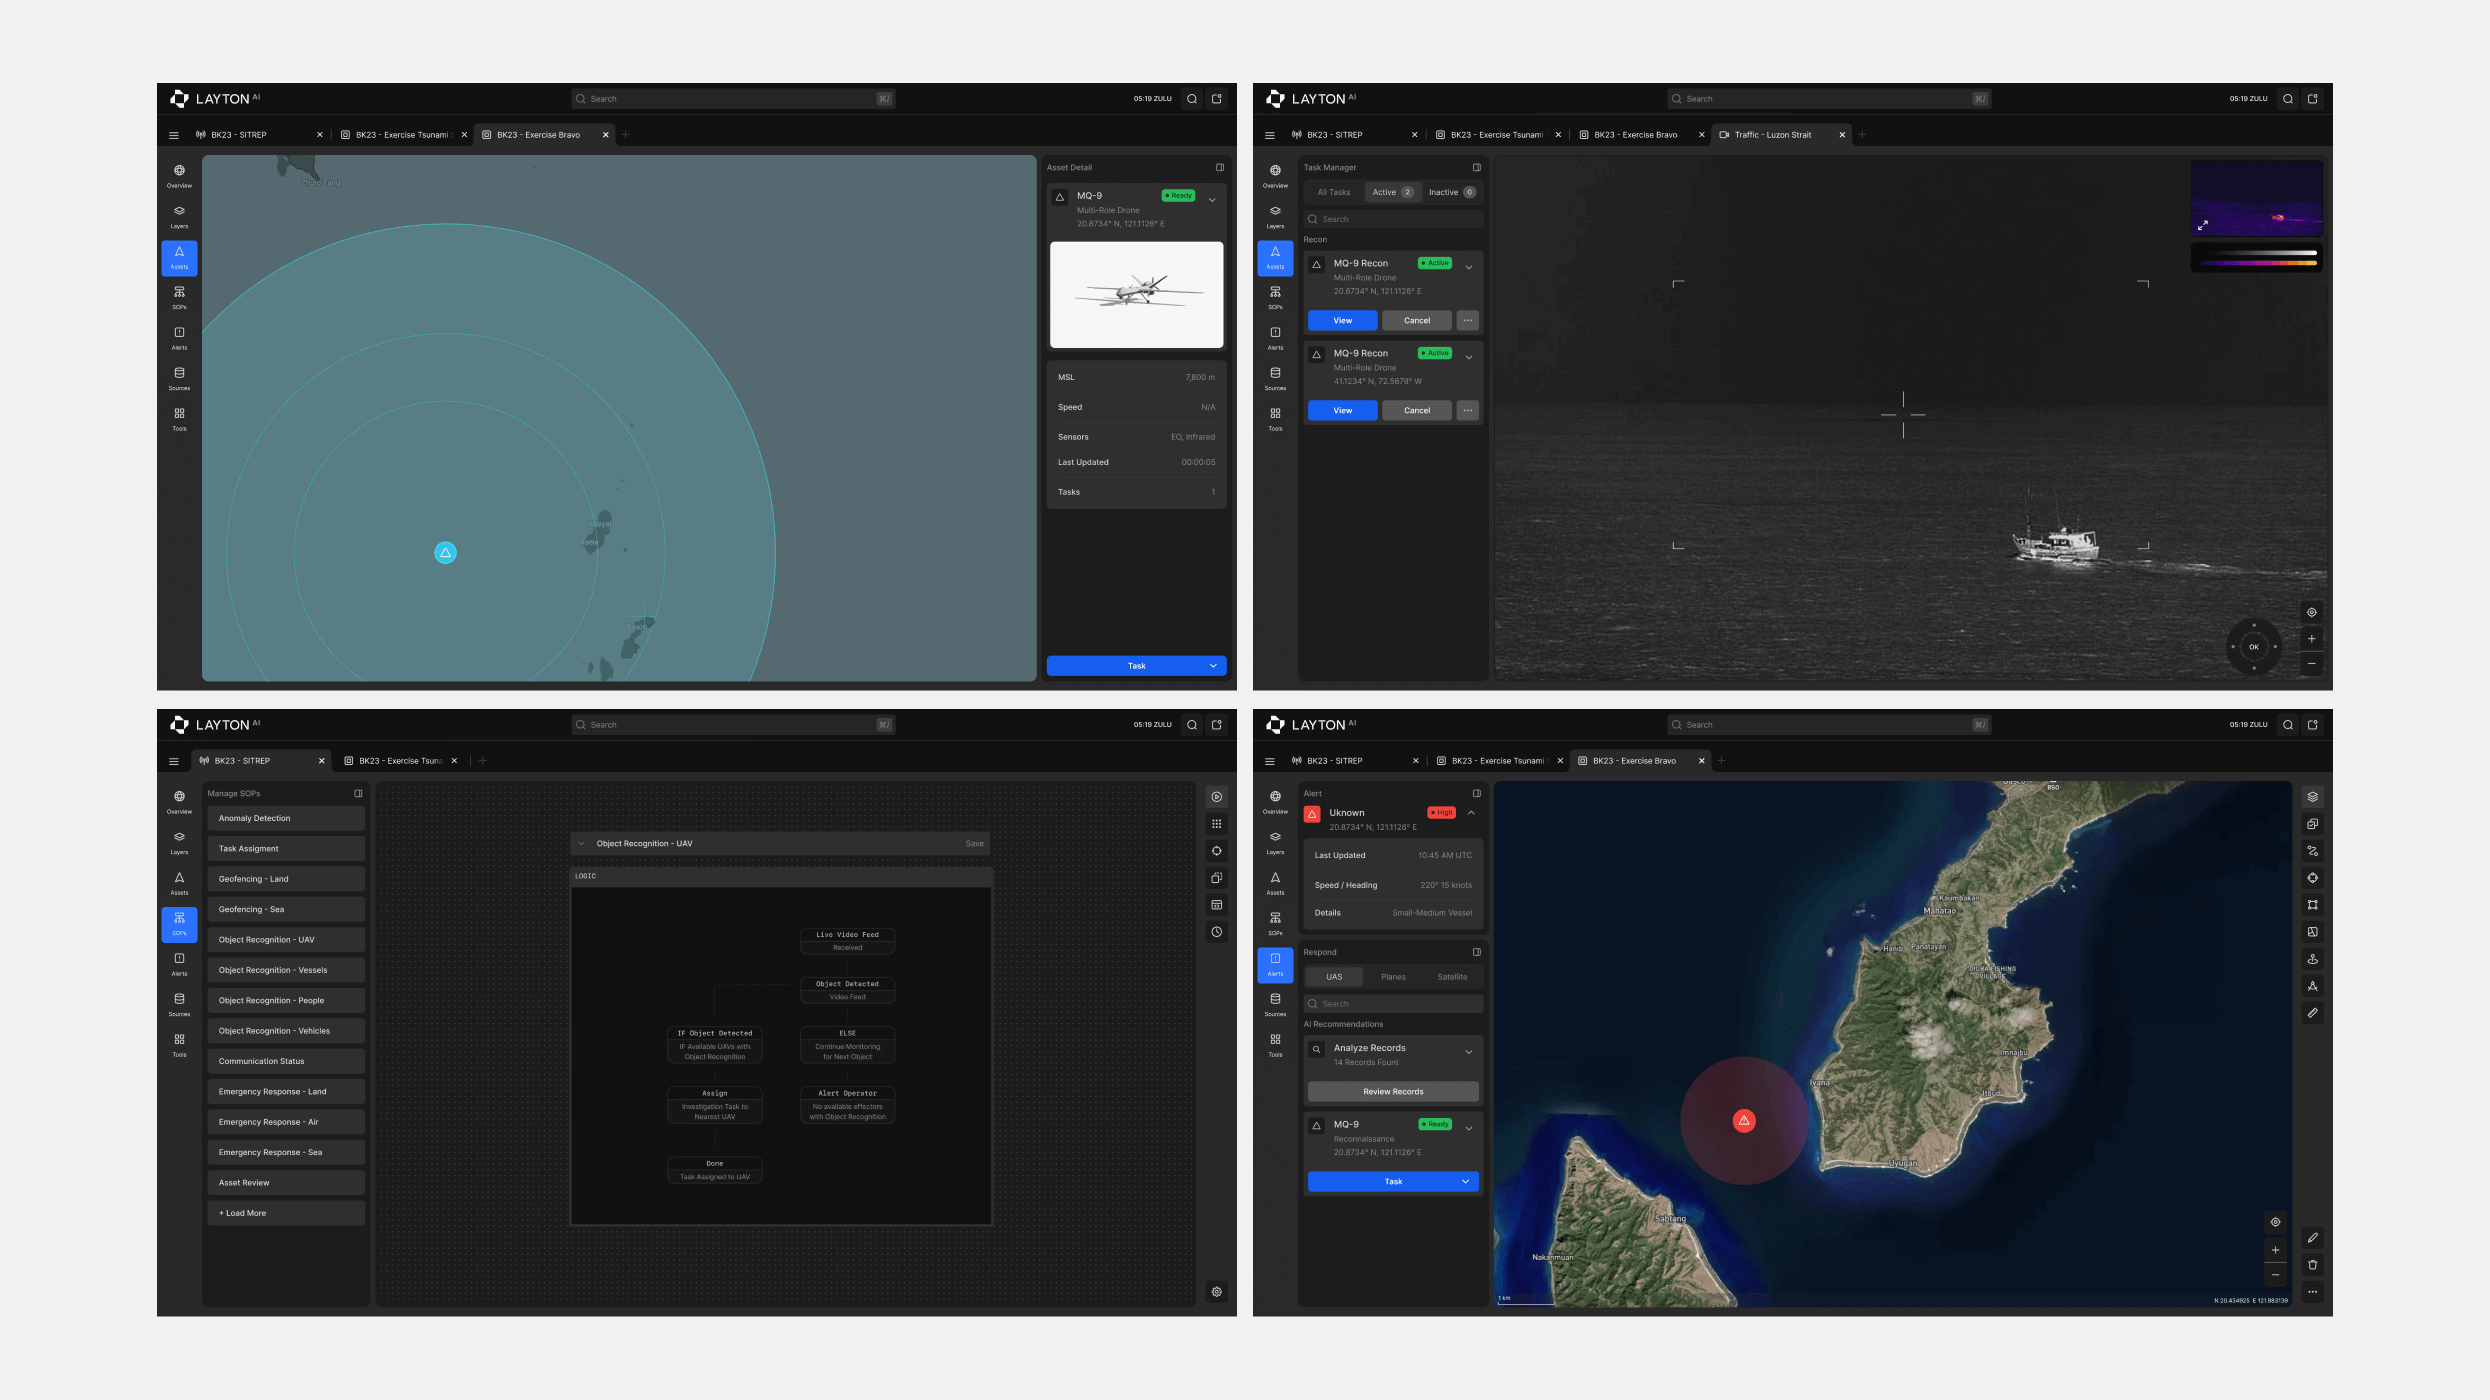Open Overview in the Task Manager screen sidebar
Screen dimensions: 2490x1400
coord(1275,176)
